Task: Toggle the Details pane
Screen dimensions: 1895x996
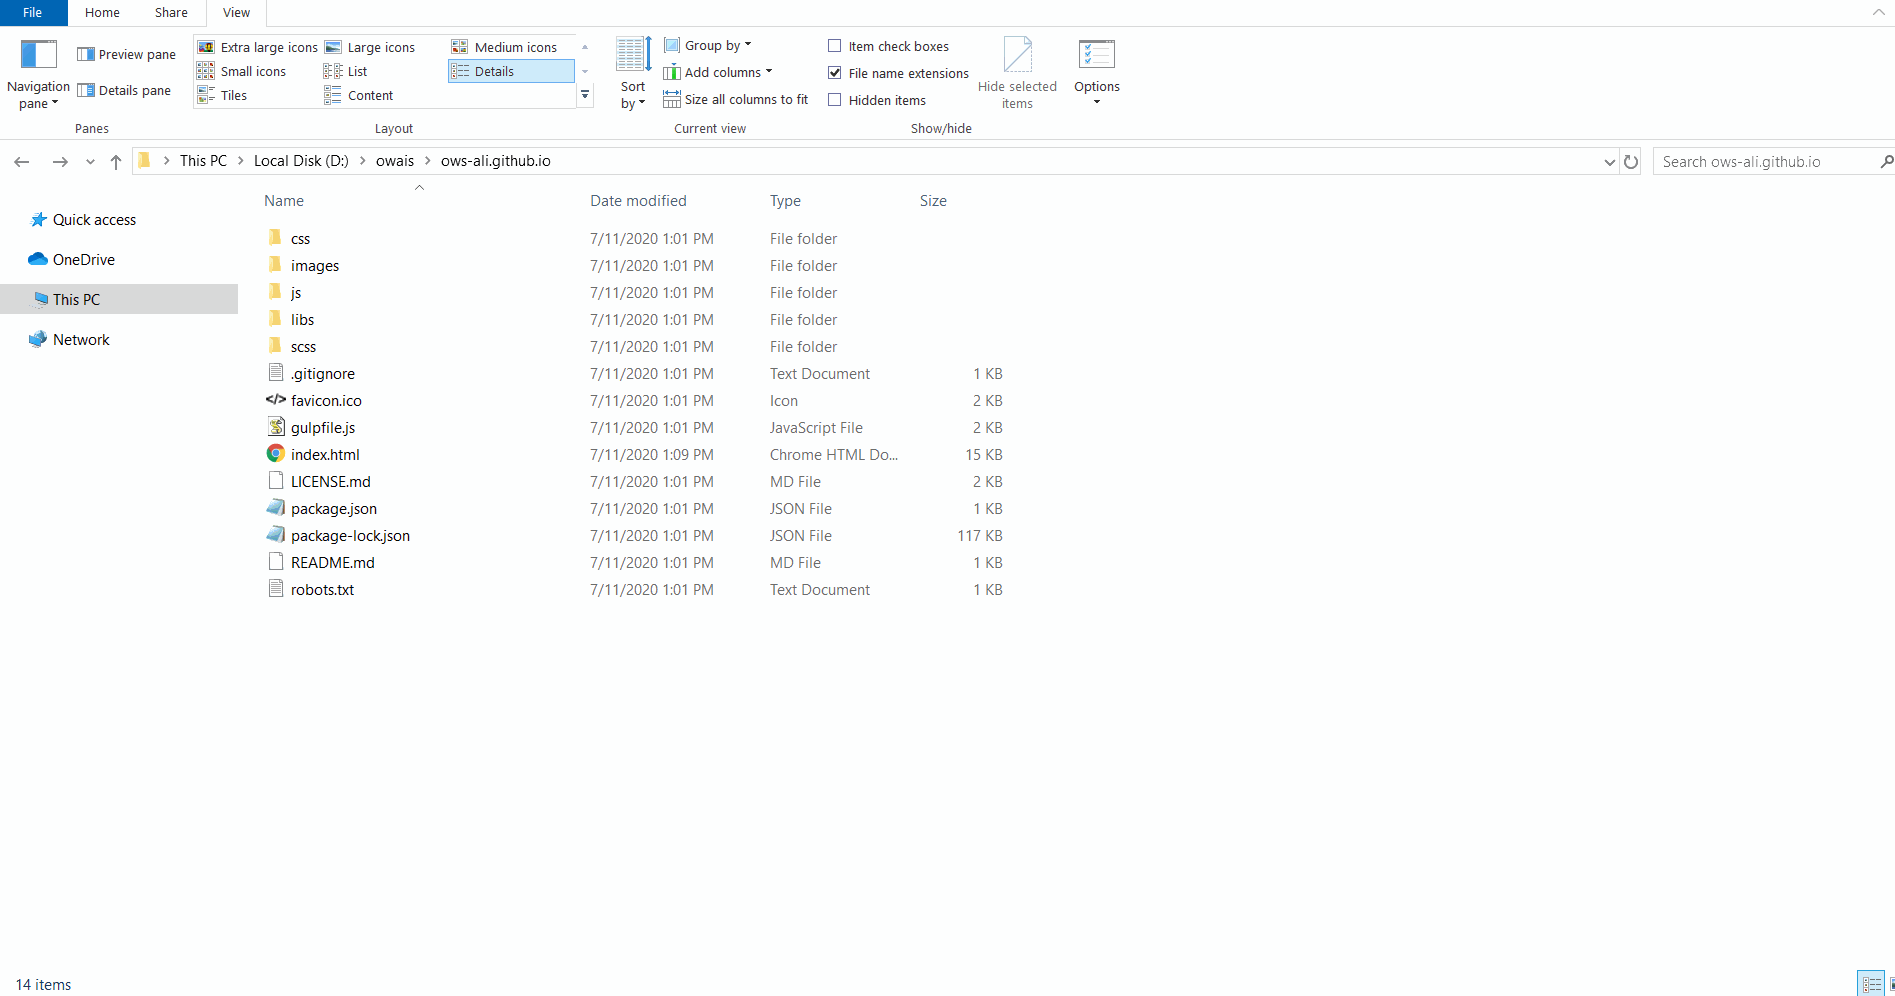Action: [124, 90]
